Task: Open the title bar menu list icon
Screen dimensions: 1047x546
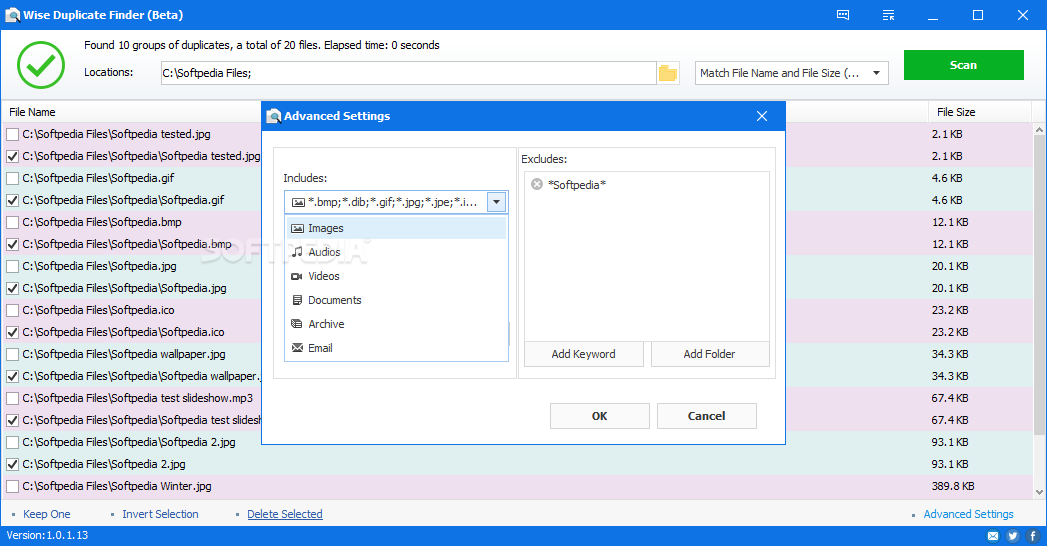Action: [x=888, y=15]
